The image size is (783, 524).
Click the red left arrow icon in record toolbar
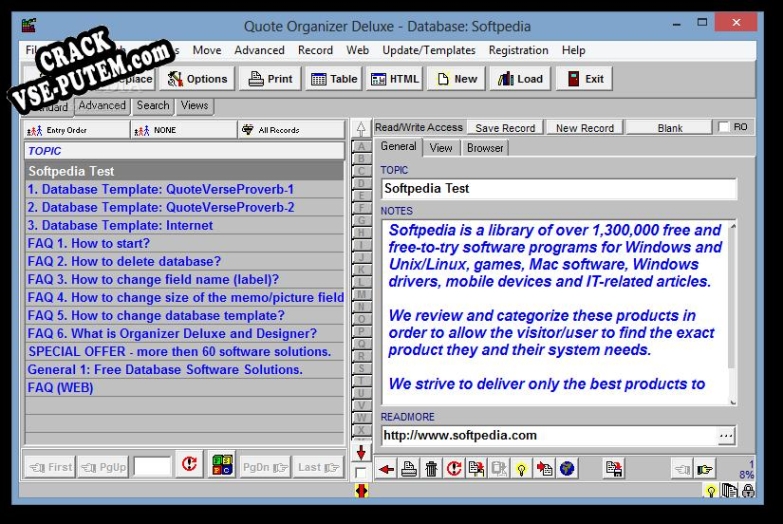[x=386, y=469]
